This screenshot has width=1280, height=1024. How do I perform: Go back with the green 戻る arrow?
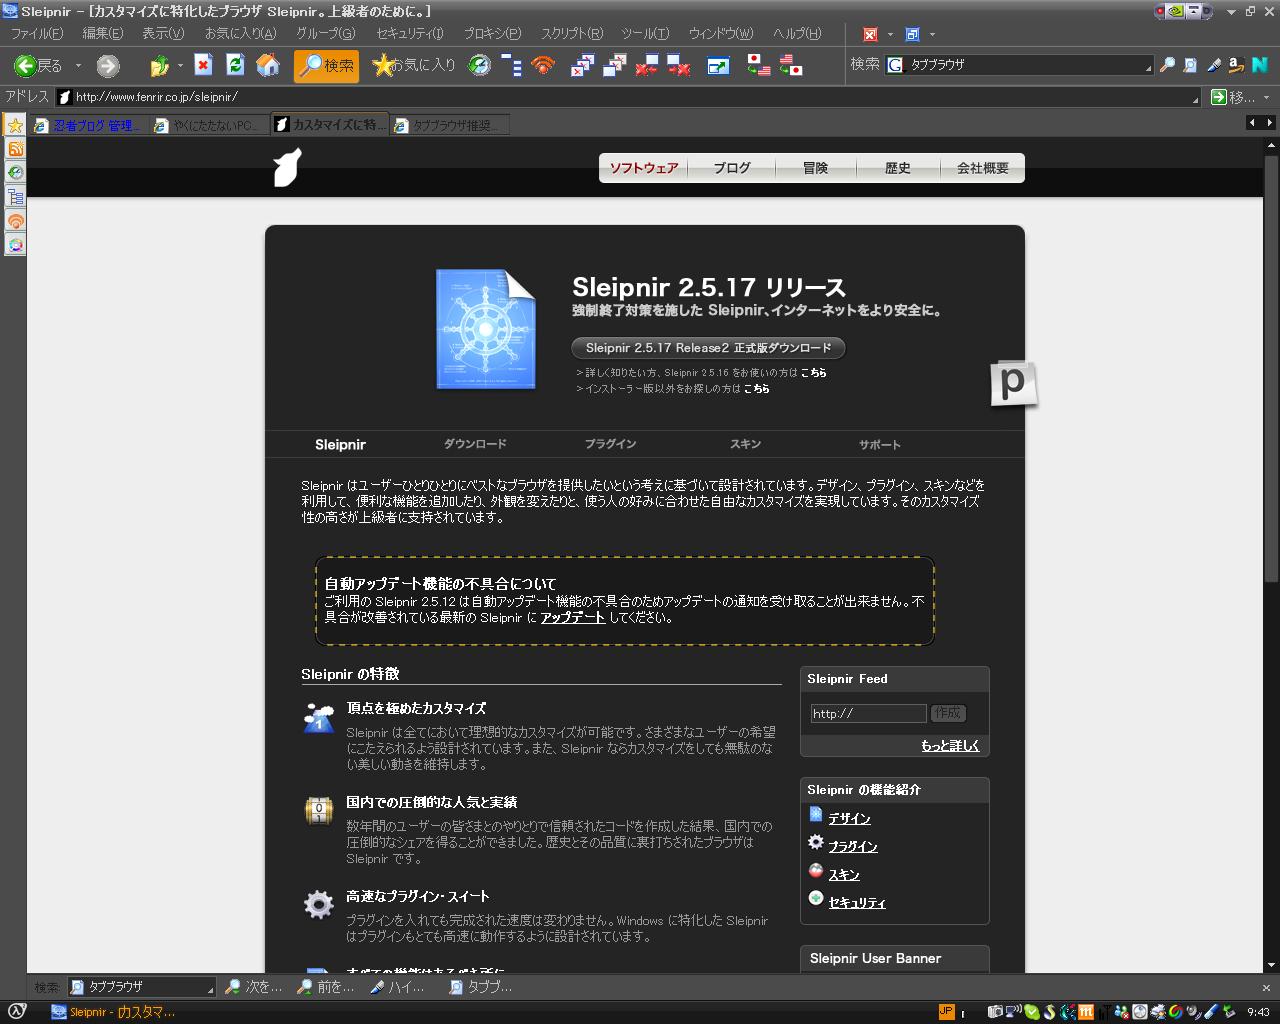coord(38,66)
